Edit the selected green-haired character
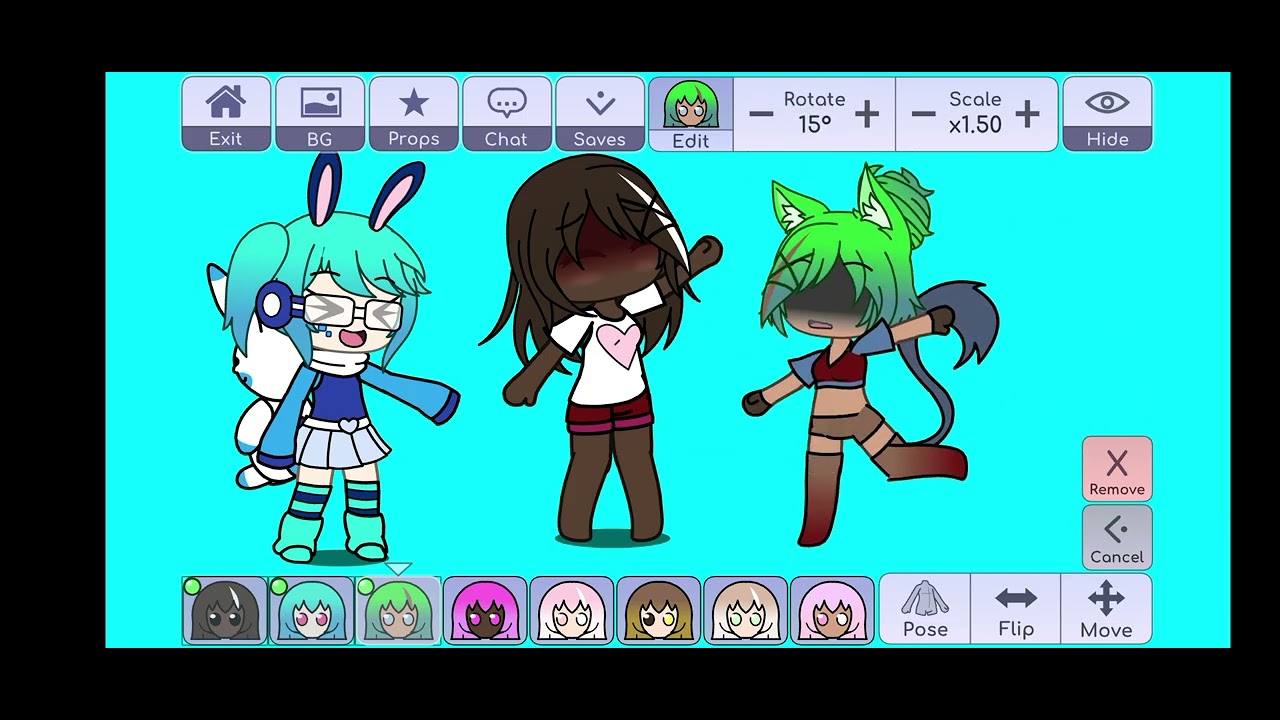 pyautogui.click(x=690, y=114)
